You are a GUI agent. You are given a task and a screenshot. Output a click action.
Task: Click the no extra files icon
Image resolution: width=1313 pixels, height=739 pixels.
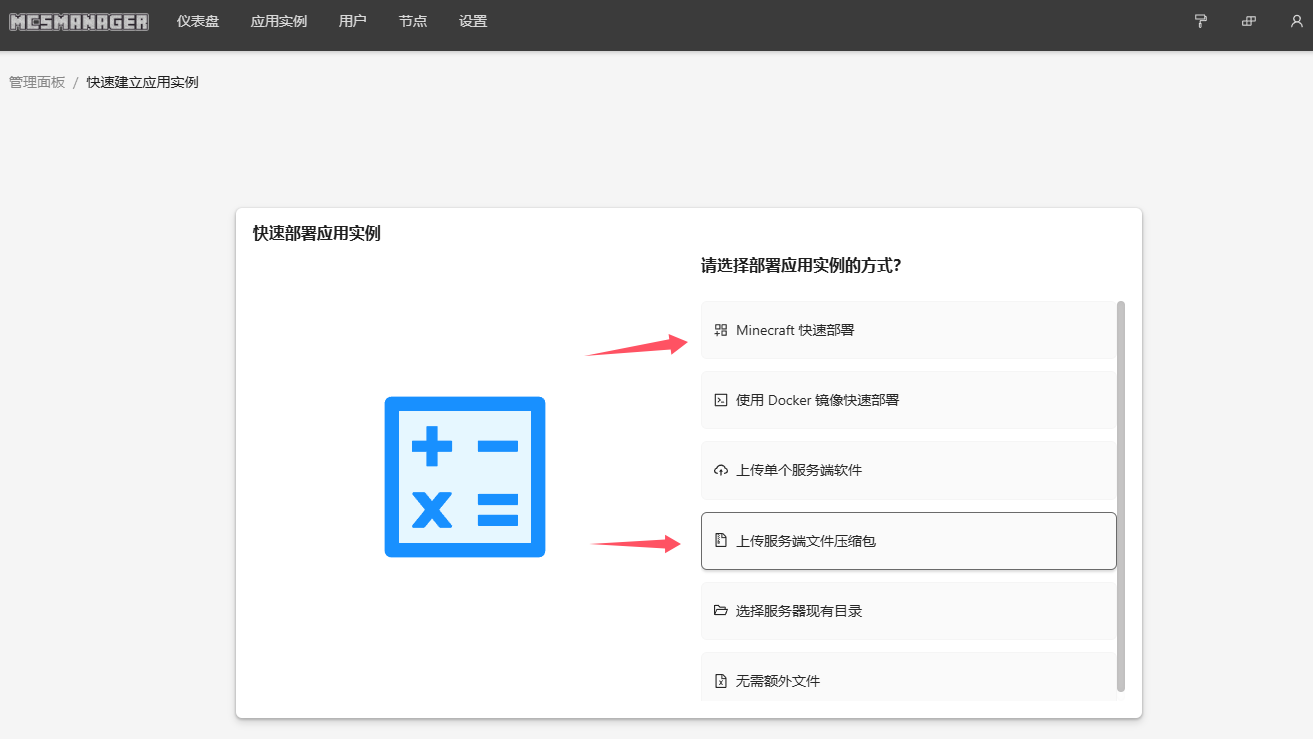click(x=720, y=681)
